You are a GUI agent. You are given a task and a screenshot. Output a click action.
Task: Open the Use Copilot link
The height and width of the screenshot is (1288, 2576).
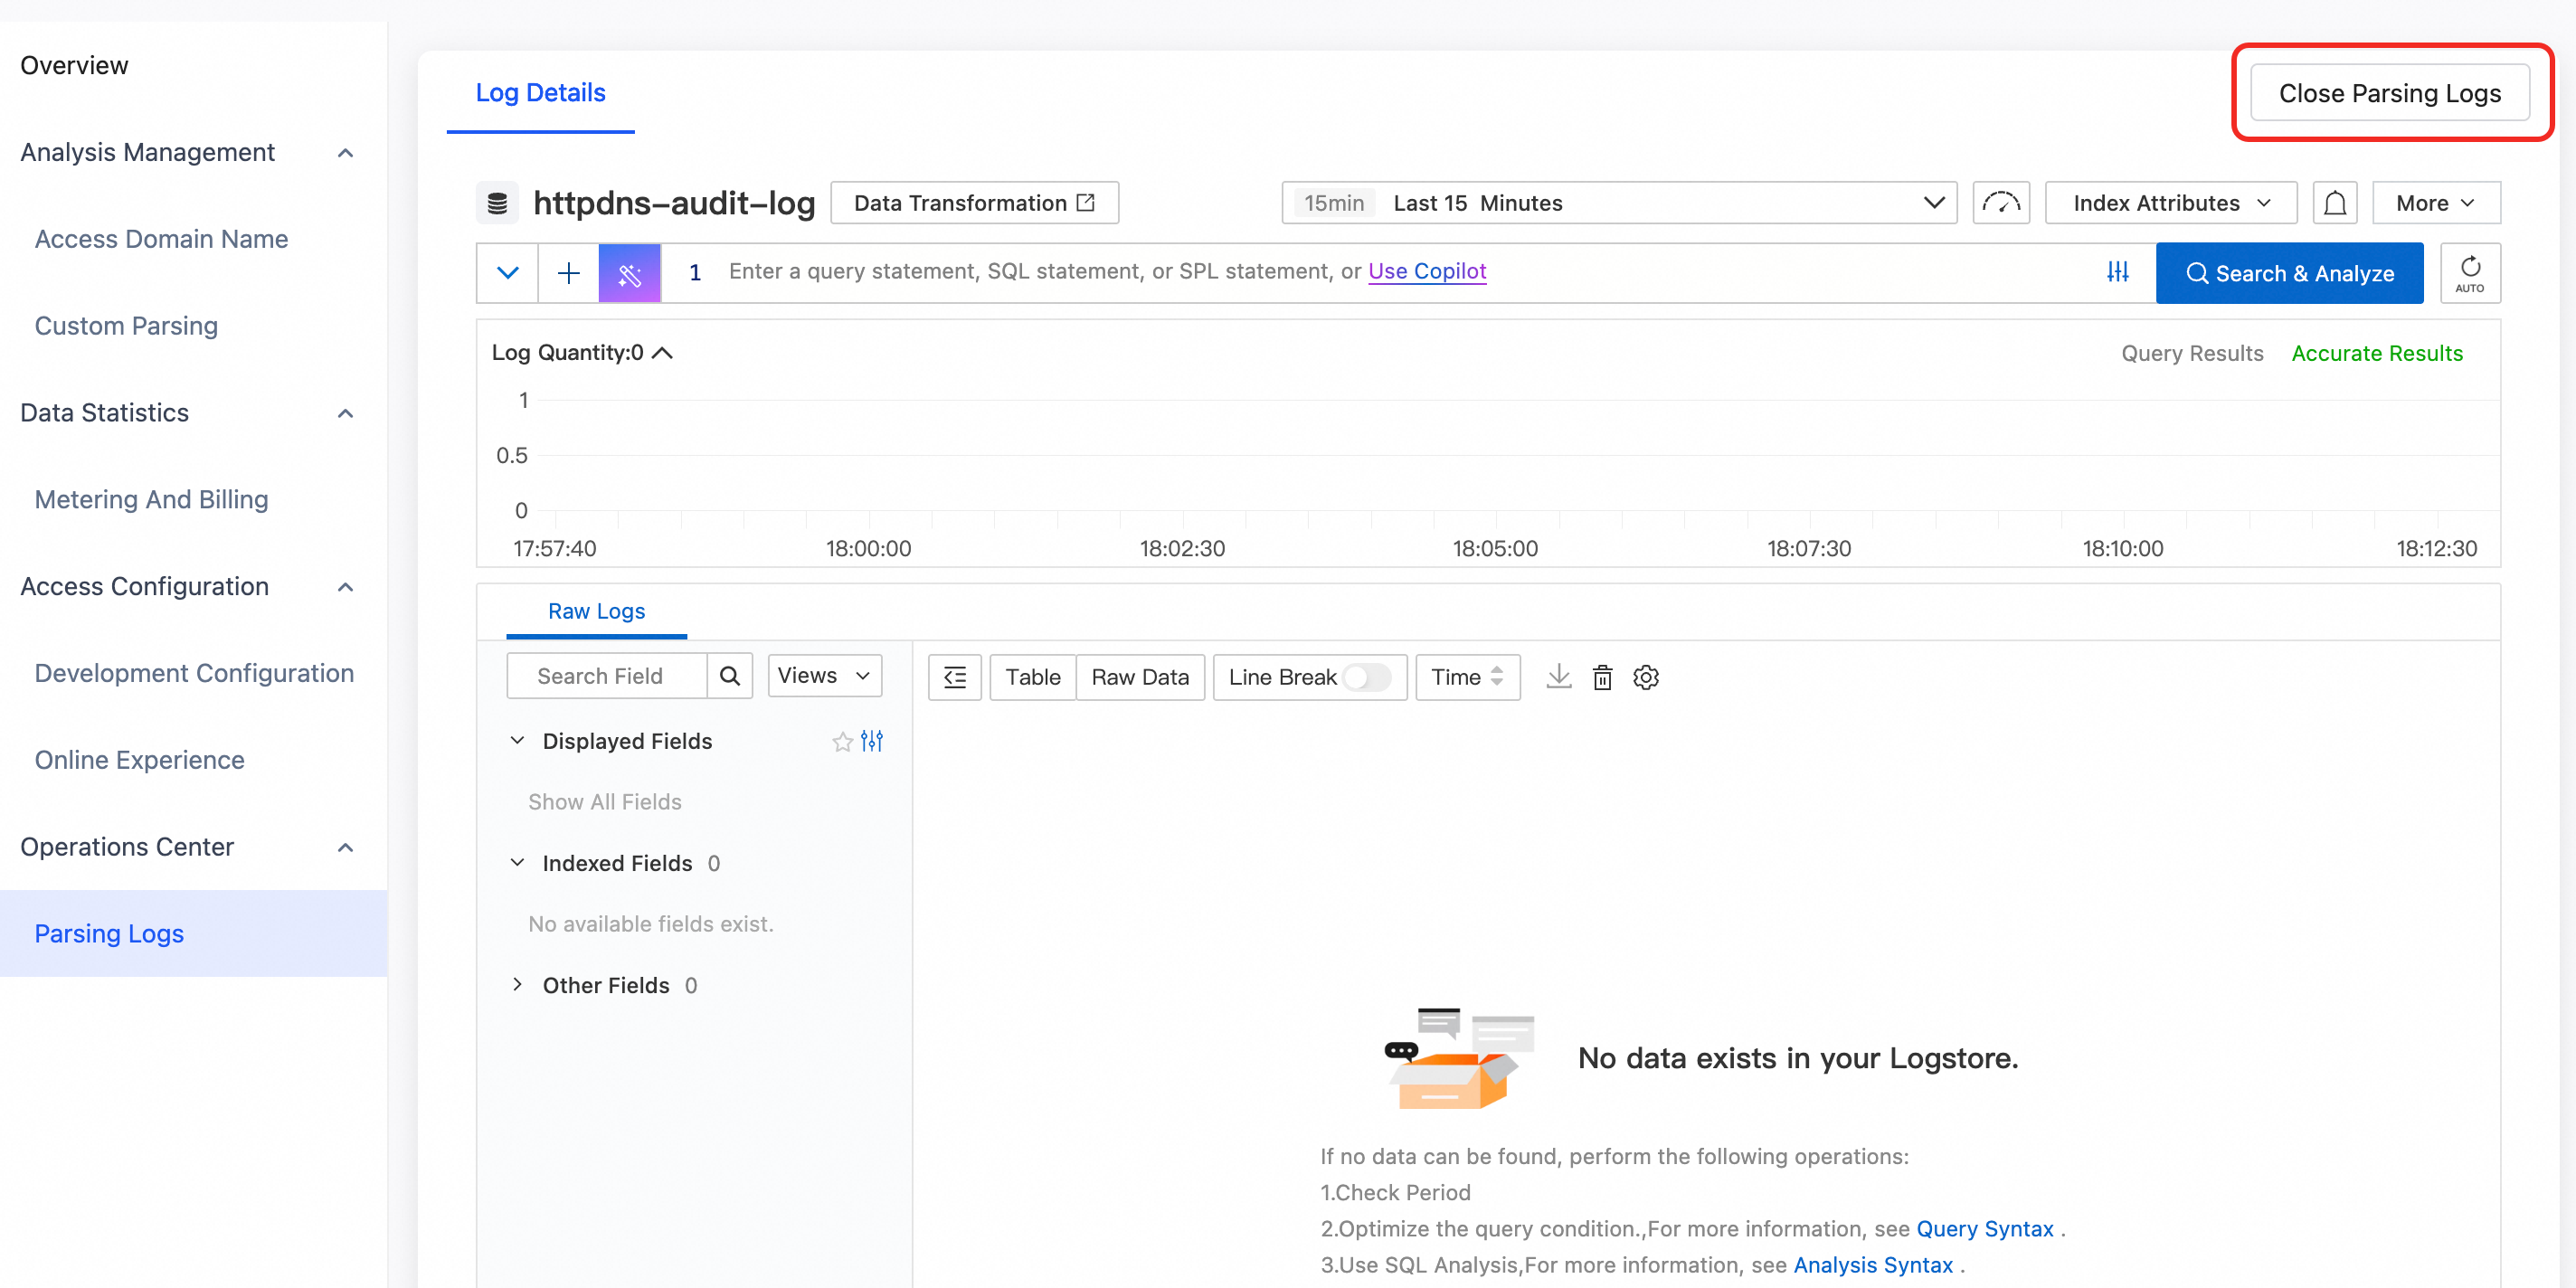tap(1427, 271)
